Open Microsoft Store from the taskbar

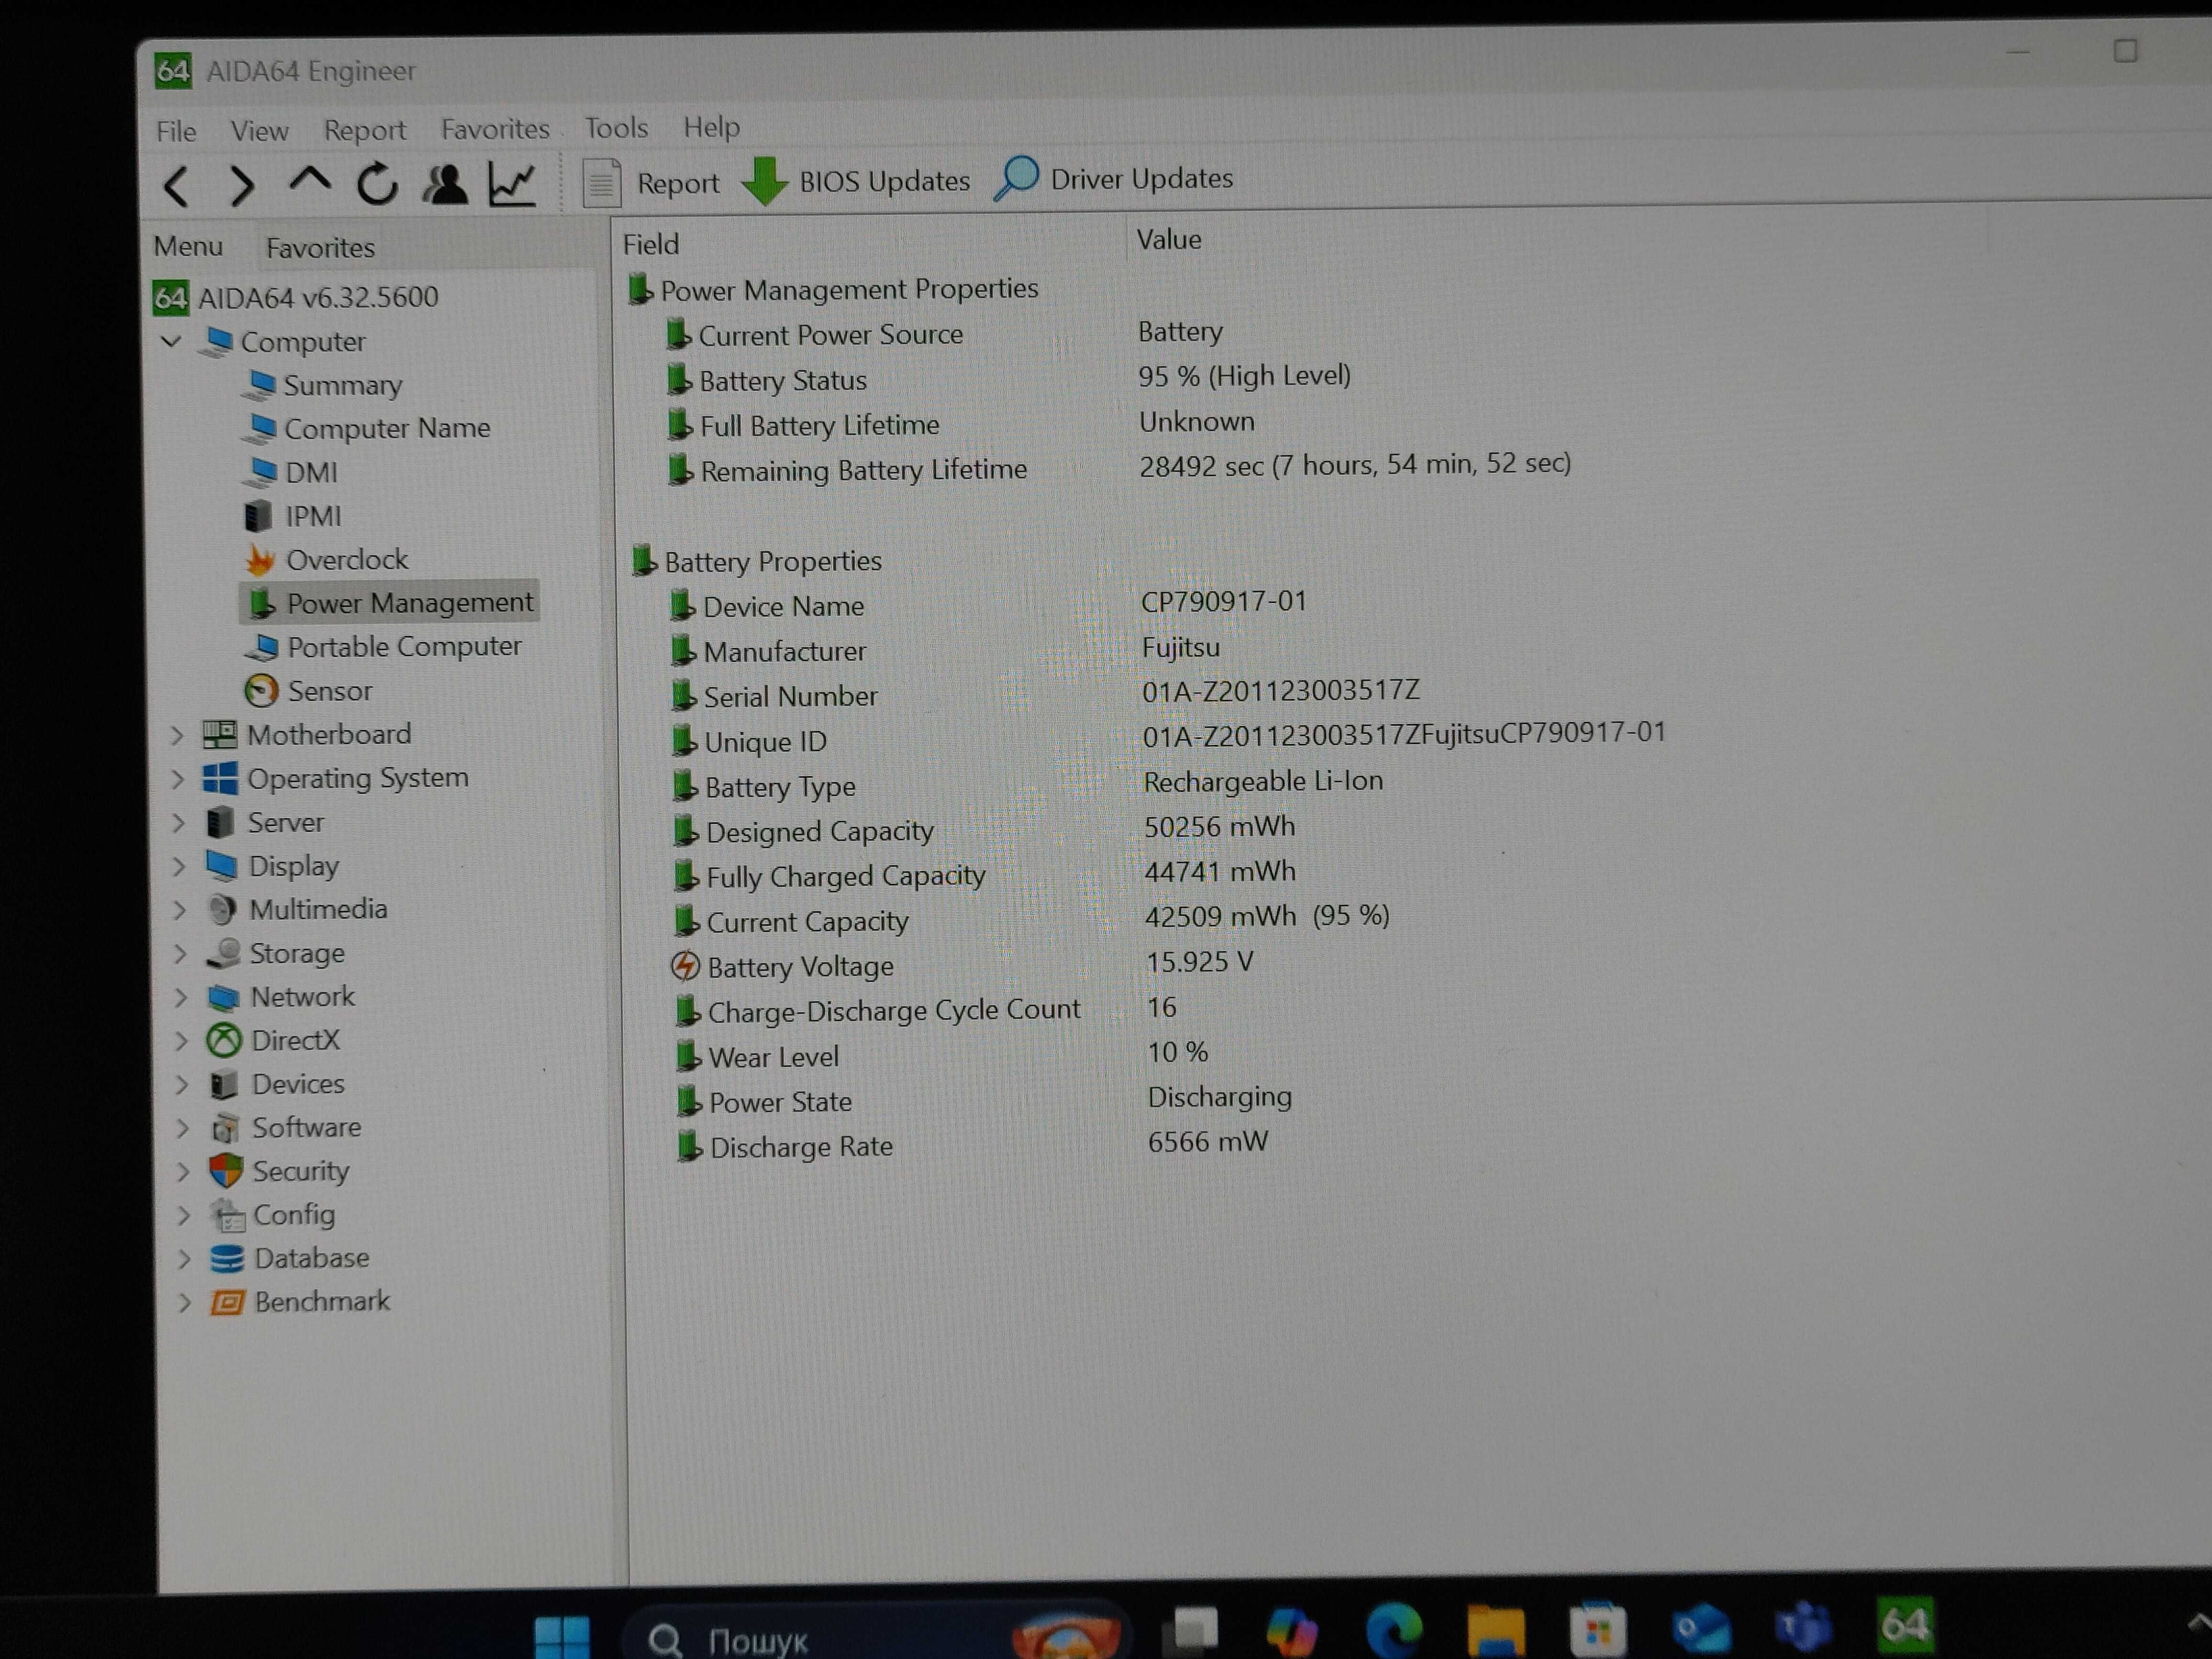[1597, 1630]
